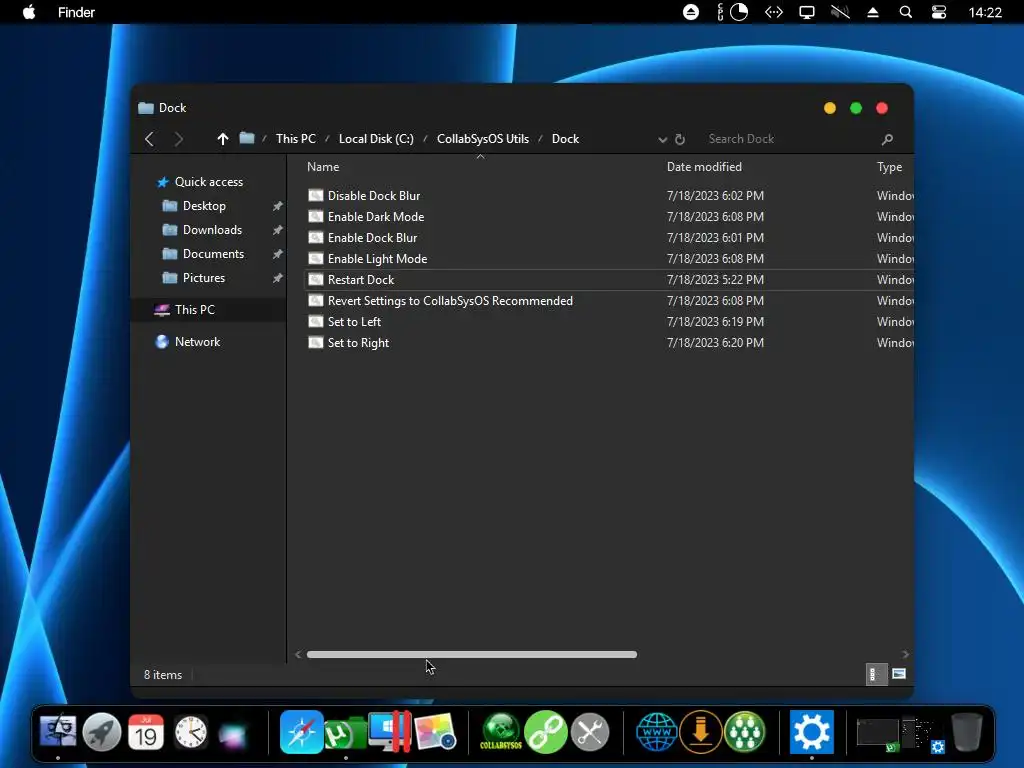Switch to large icons view button
The height and width of the screenshot is (768, 1024).
click(899, 674)
